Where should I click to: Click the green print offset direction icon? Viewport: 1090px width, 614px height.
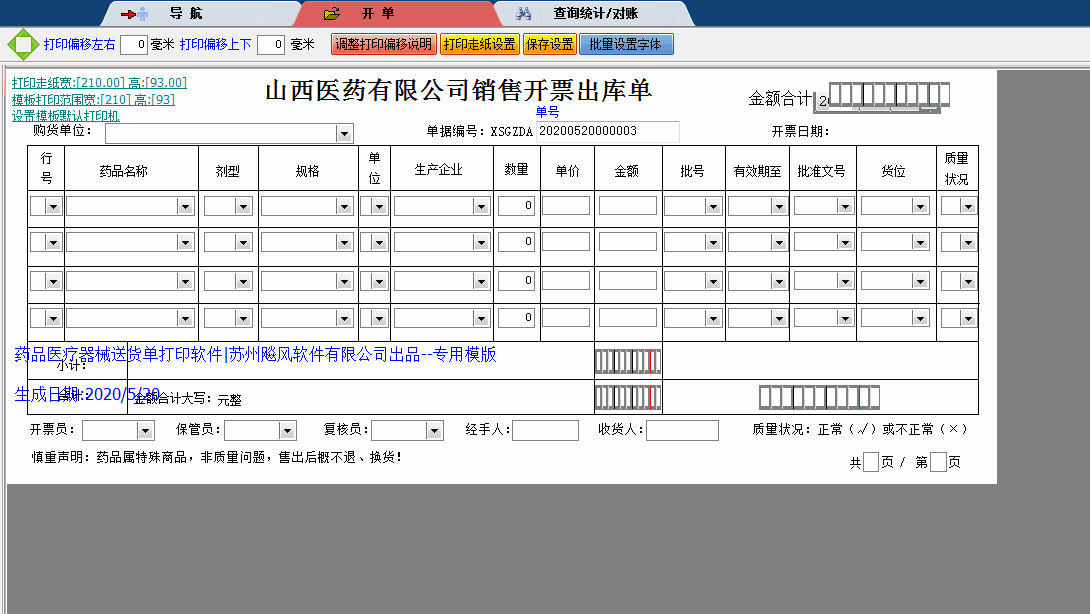coord(22,45)
